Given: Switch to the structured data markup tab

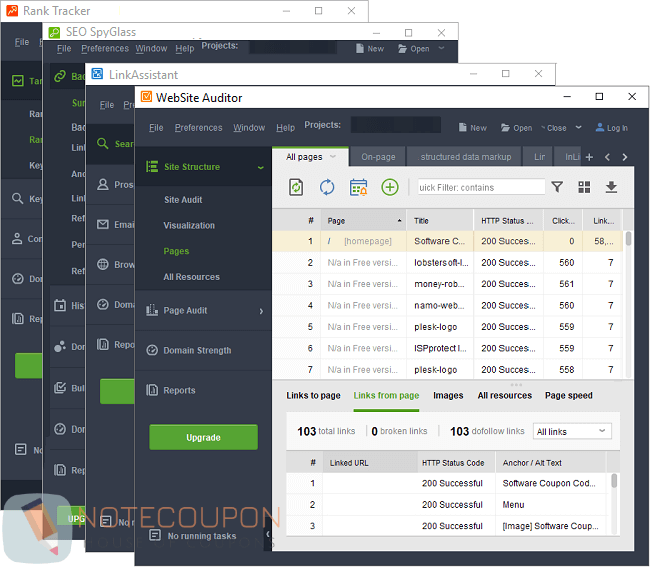Looking at the screenshot, I should click(x=466, y=157).
